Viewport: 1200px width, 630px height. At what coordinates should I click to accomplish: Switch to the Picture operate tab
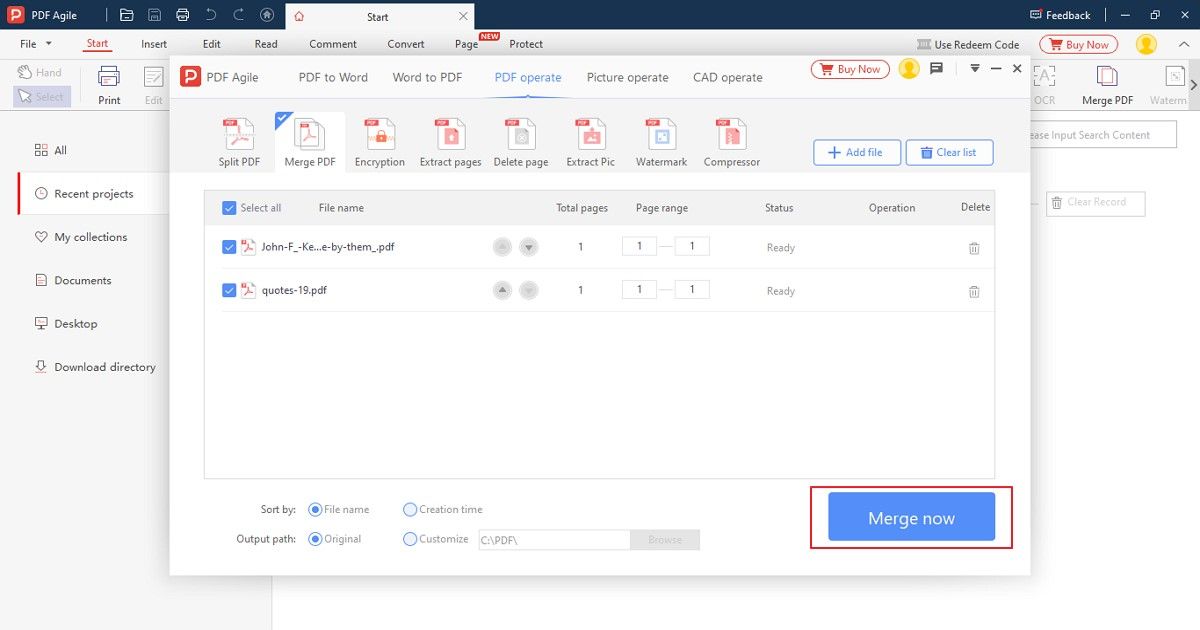628,77
